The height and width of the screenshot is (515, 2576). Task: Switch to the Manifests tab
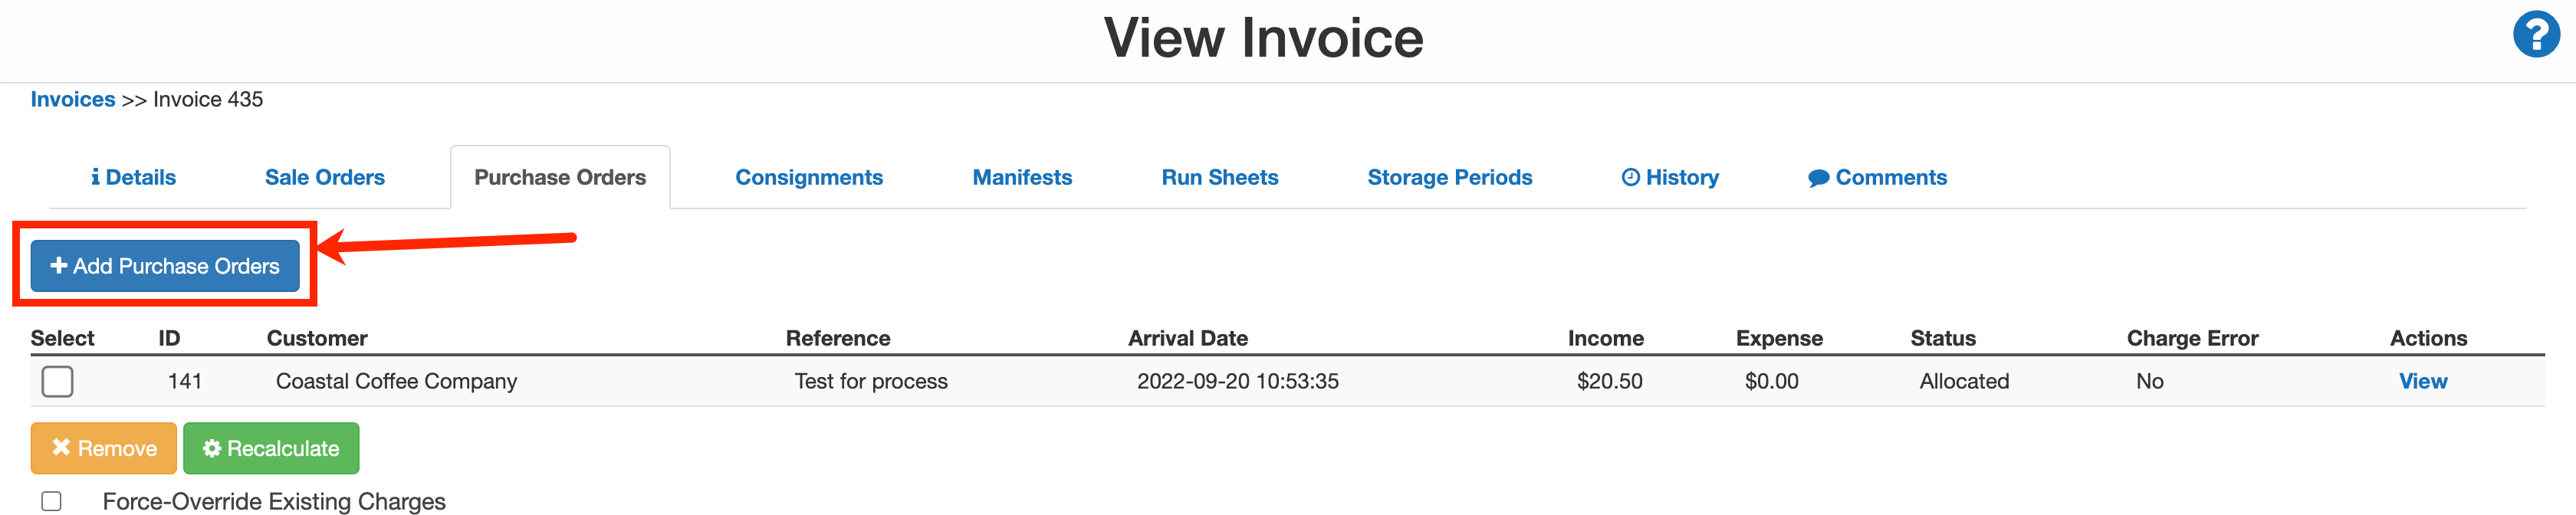click(1021, 177)
